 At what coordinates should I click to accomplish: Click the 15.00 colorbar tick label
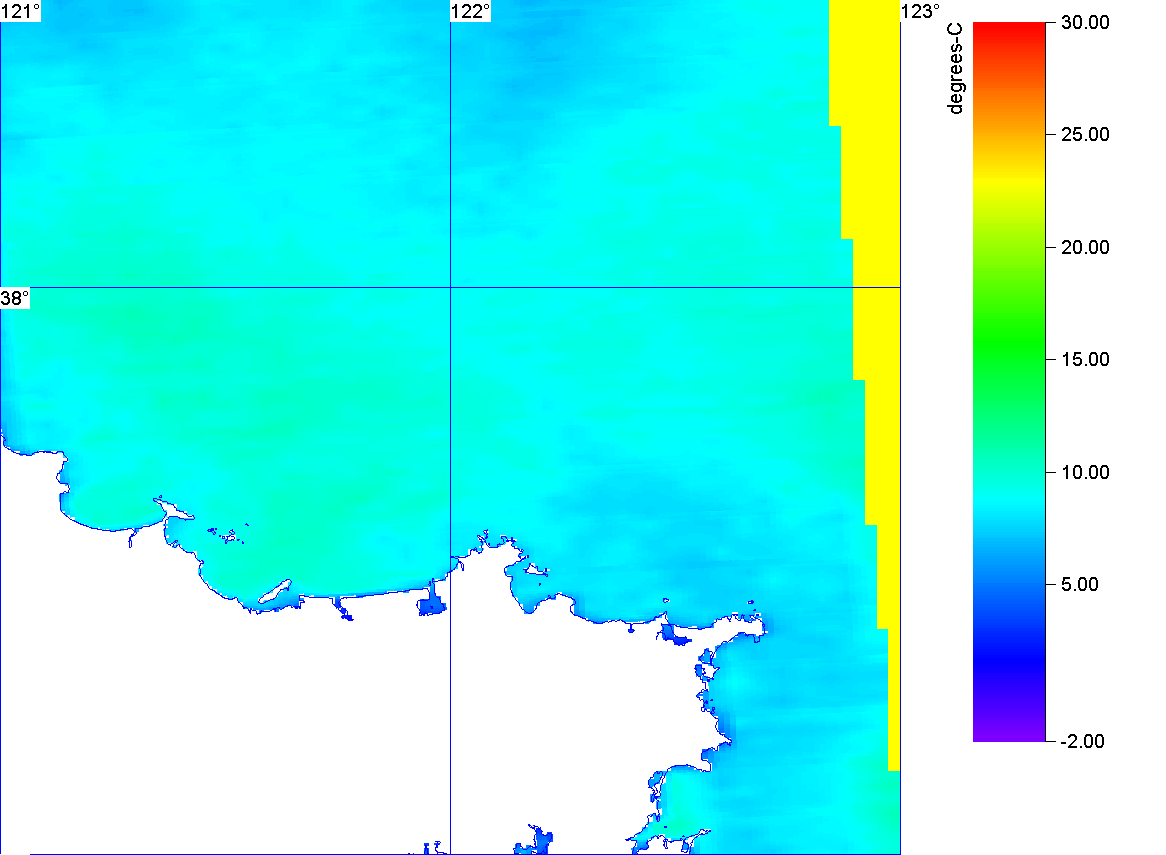coord(1085,360)
